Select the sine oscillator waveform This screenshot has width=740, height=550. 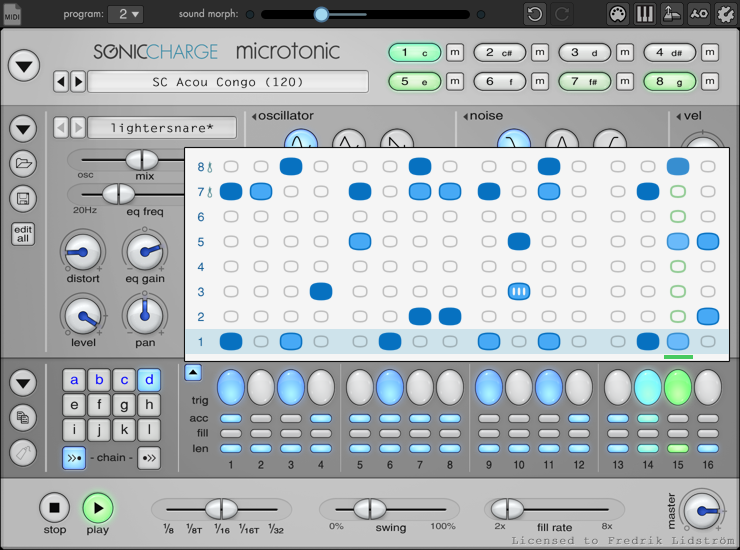point(301,139)
